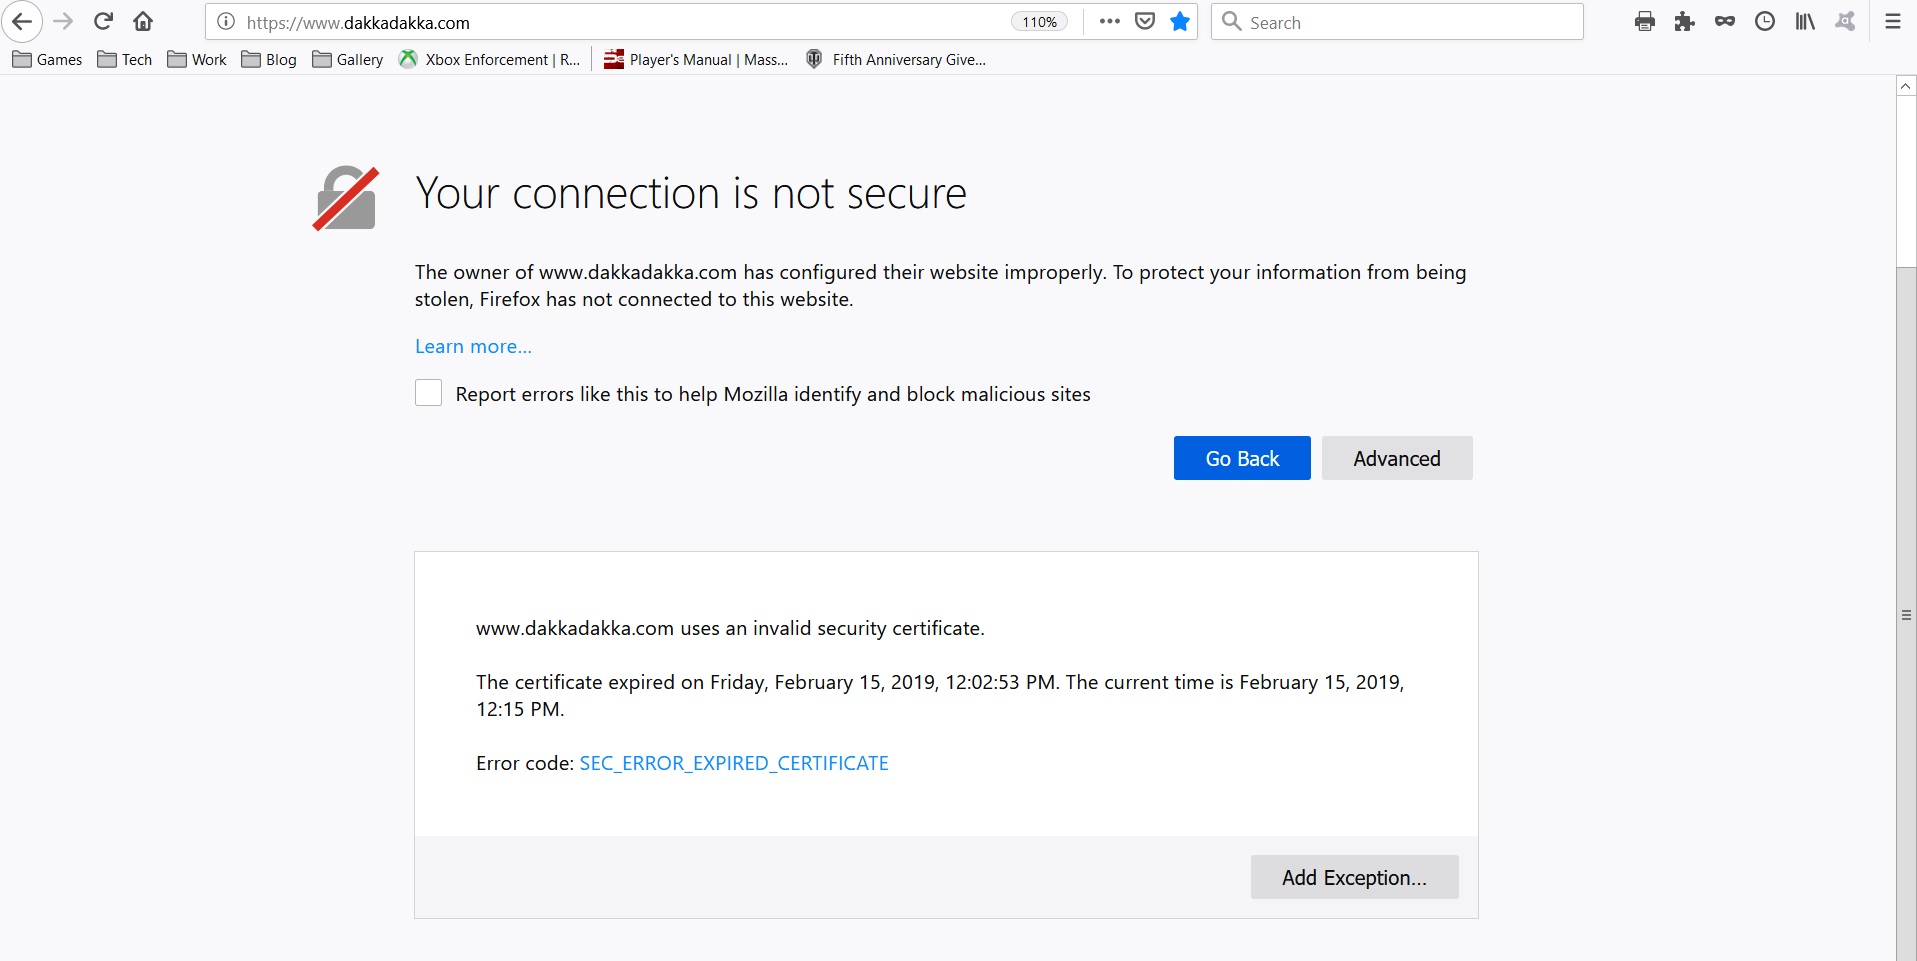Click the Back navigation arrow
The height and width of the screenshot is (961, 1917).
[22, 22]
